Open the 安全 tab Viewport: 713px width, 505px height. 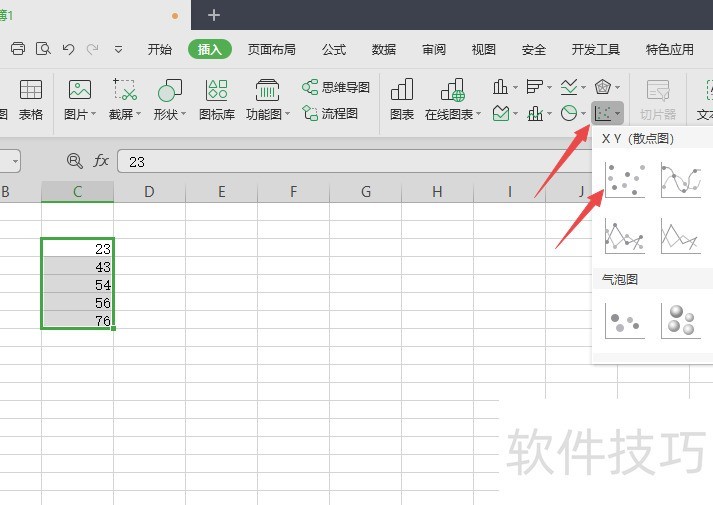(x=533, y=49)
